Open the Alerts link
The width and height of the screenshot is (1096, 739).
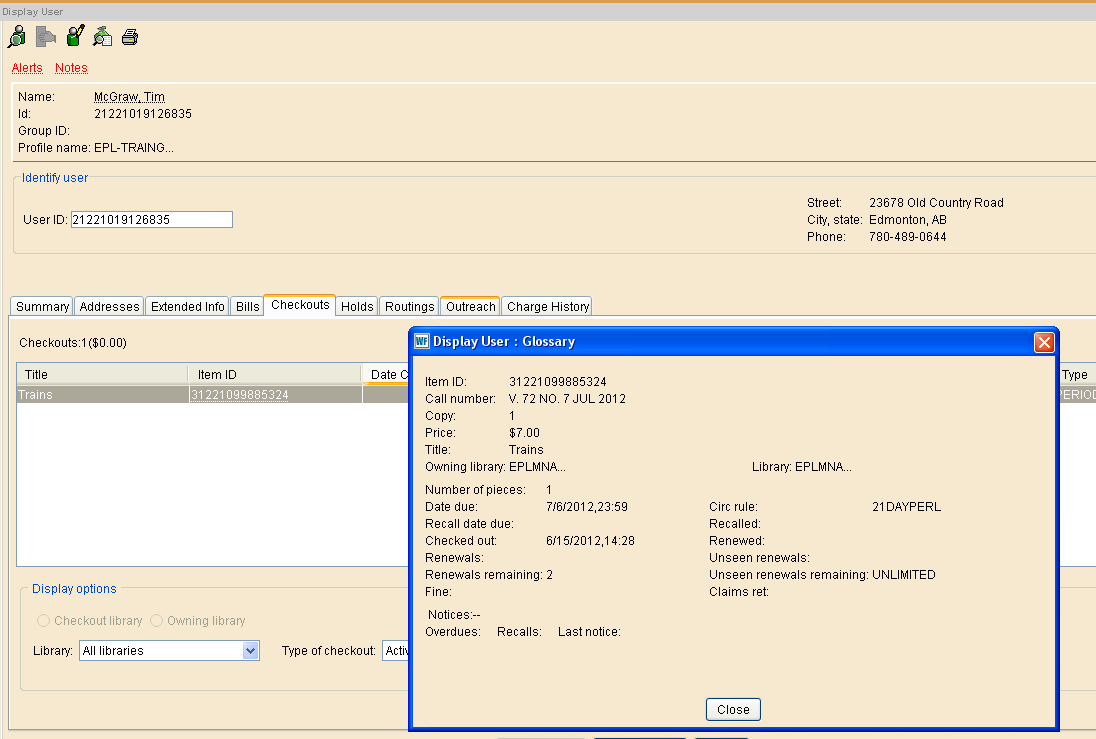point(27,68)
